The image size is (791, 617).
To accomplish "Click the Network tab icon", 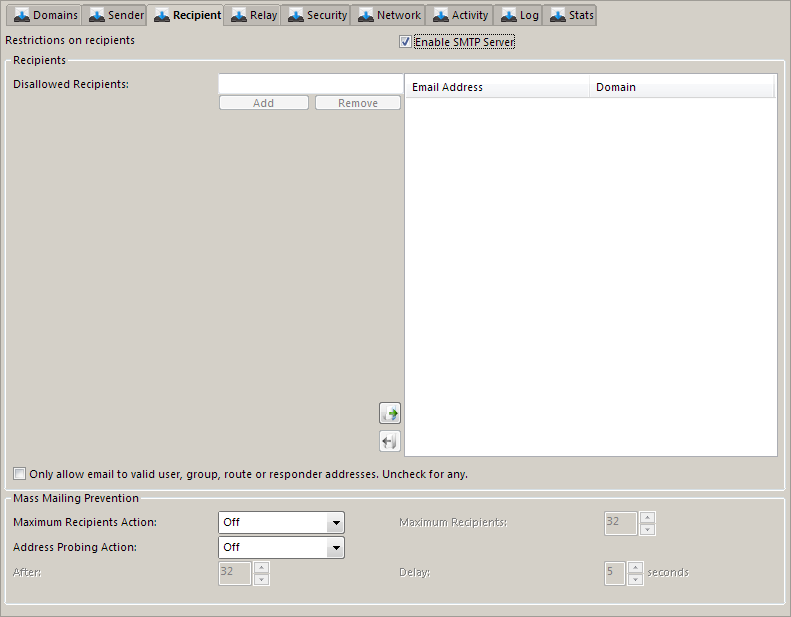I will pos(366,15).
